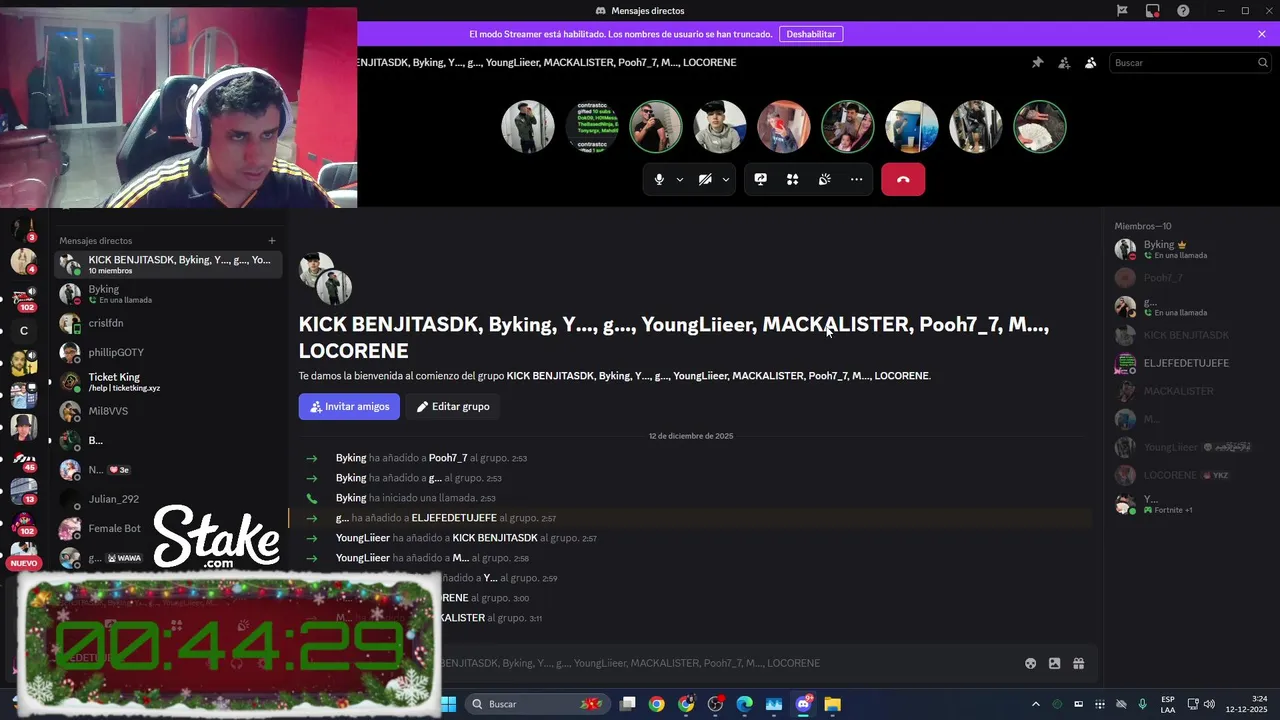The image size is (1280, 720).
Task: Open emoji picker in message bar
Action: [x=1030, y=663]
